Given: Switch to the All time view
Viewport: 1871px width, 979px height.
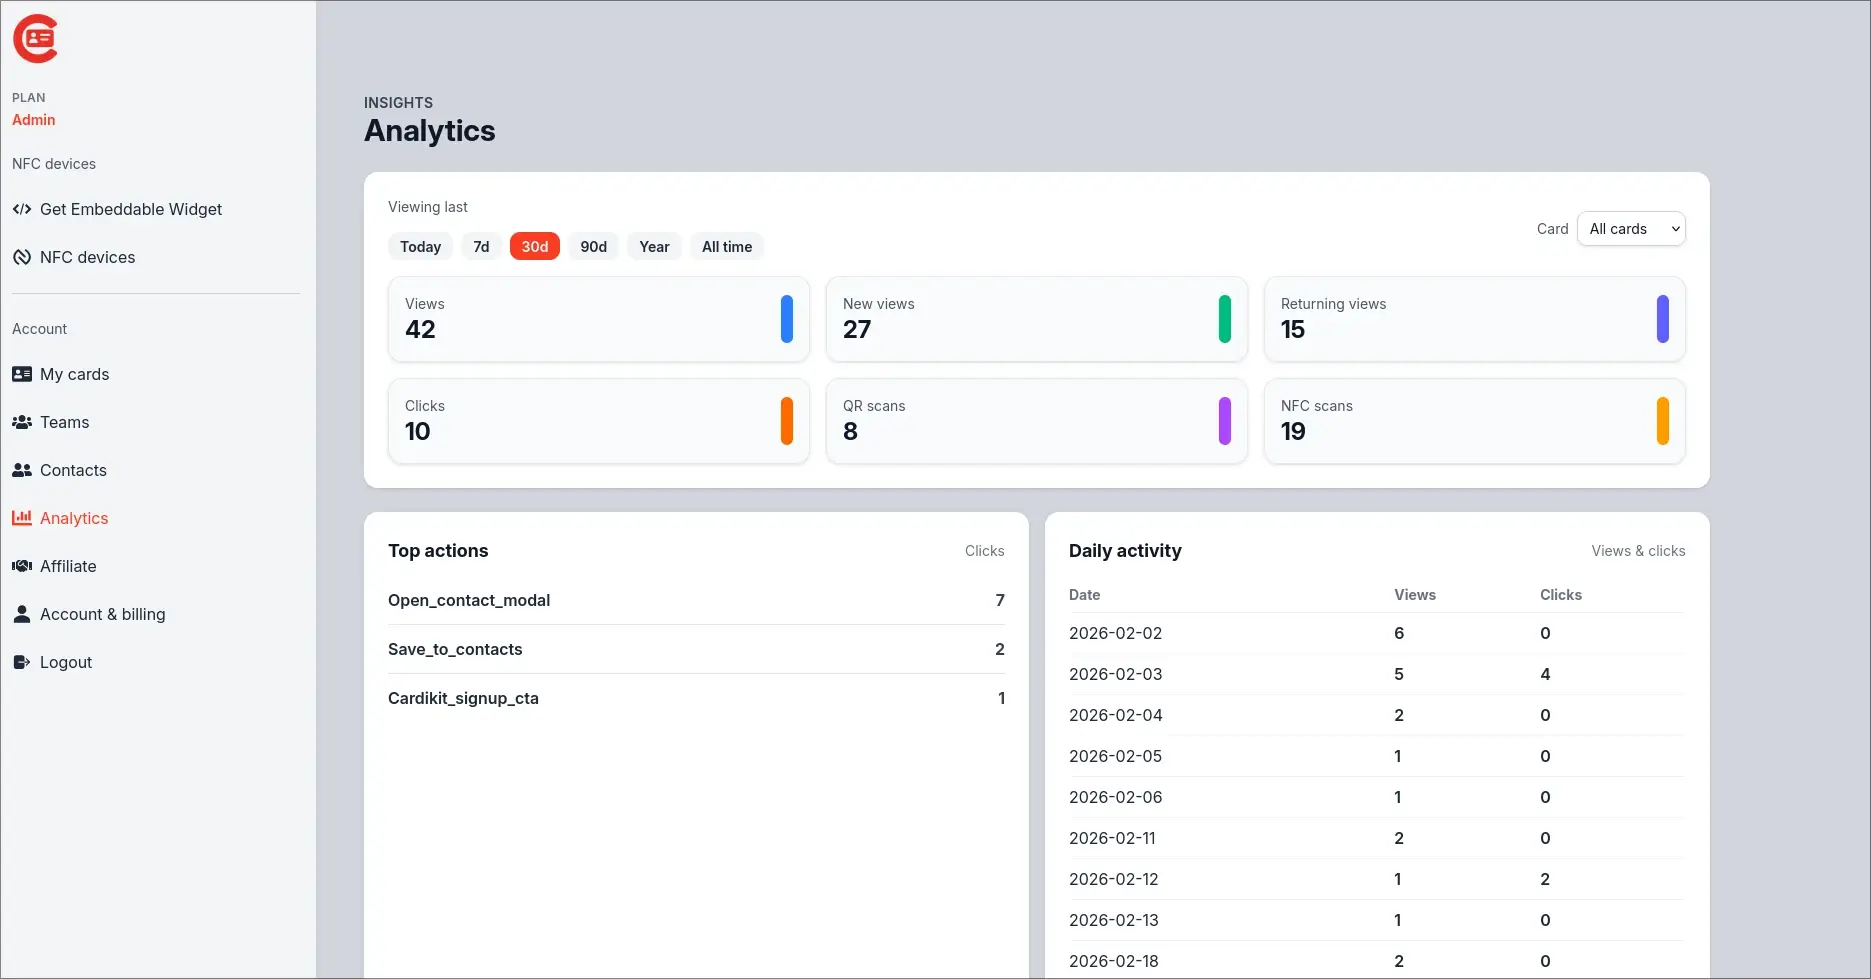Looking at the screenshot, I should (x=726, y=246).
